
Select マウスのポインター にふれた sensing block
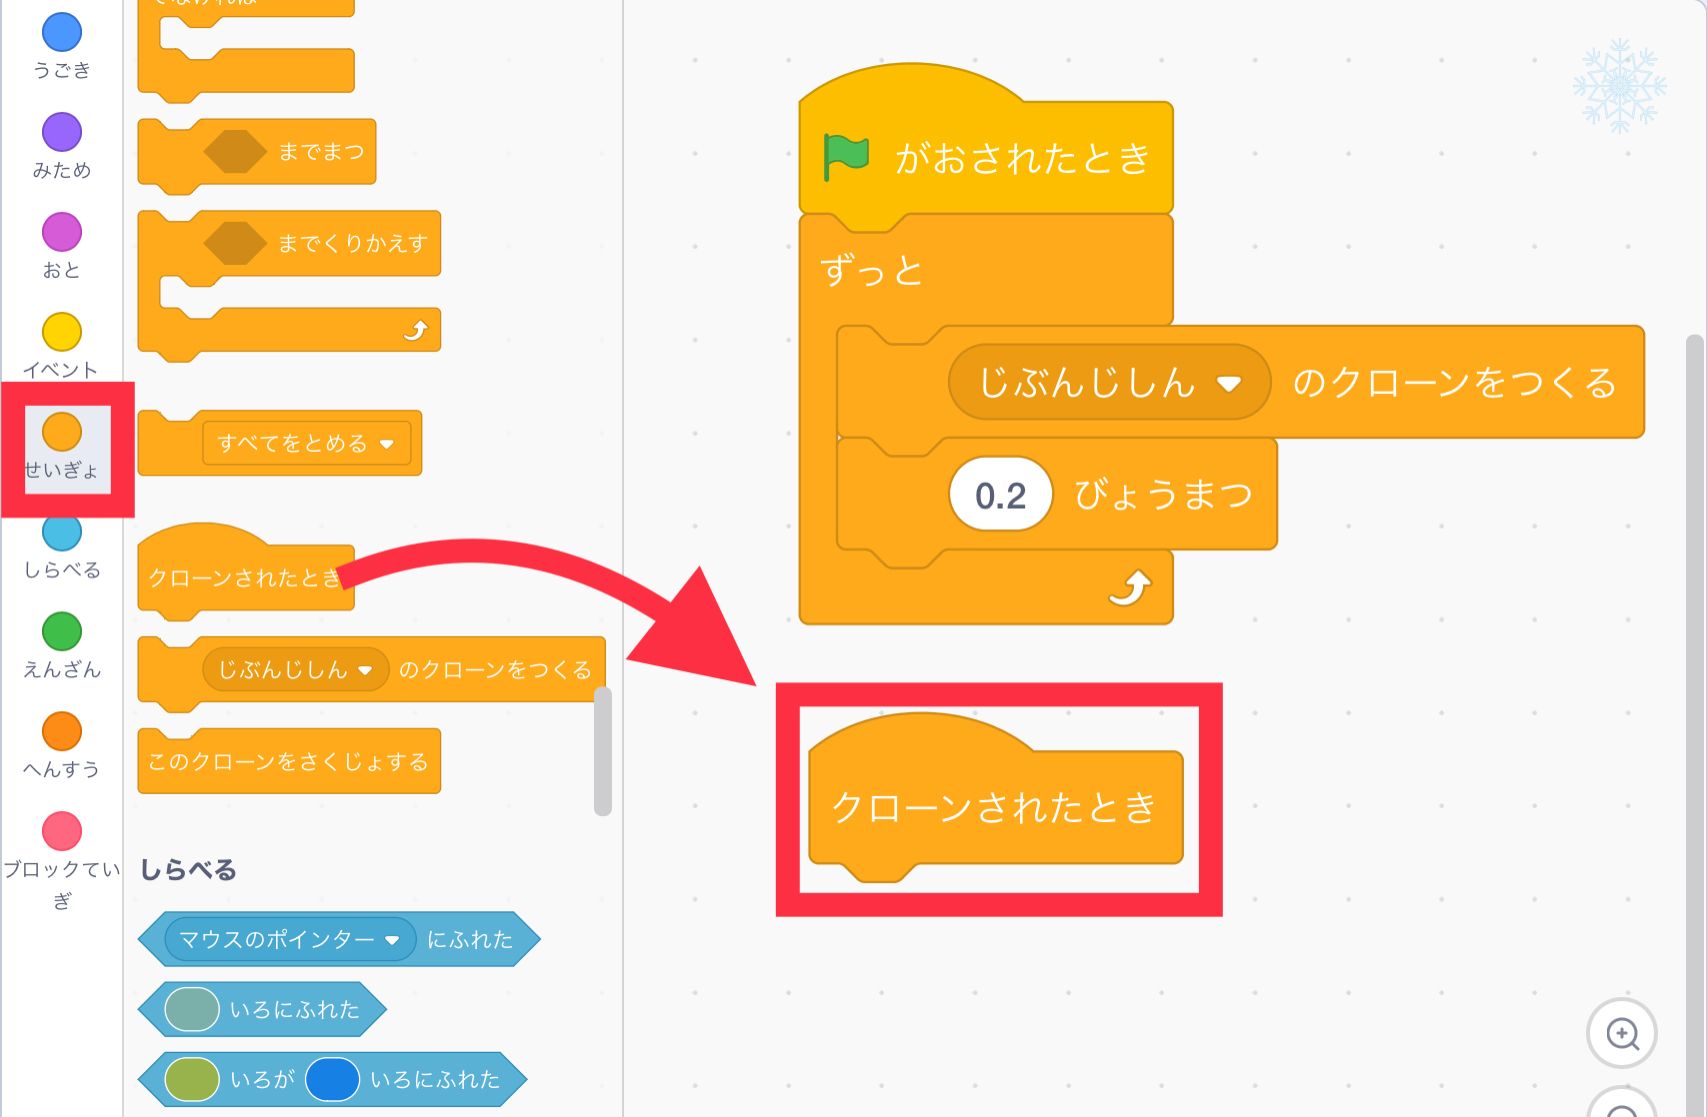[x=339, y=940]
